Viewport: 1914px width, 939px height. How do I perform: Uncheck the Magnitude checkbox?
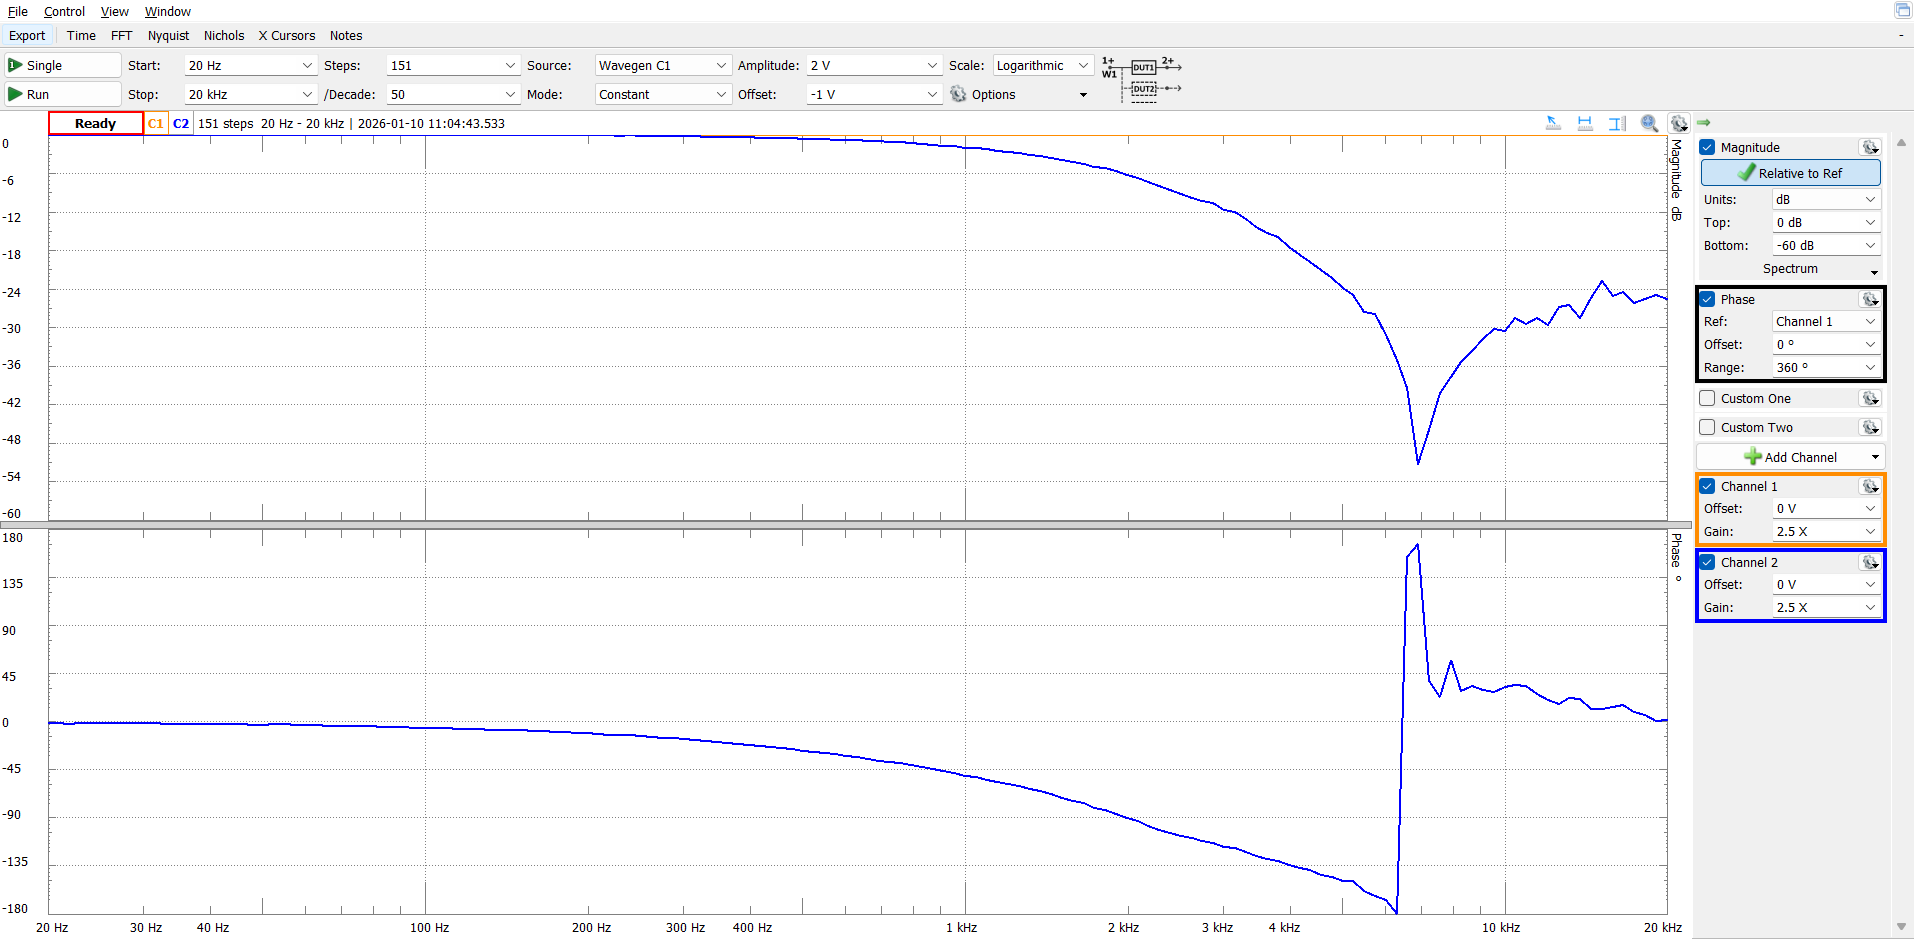coord(1708,147)
